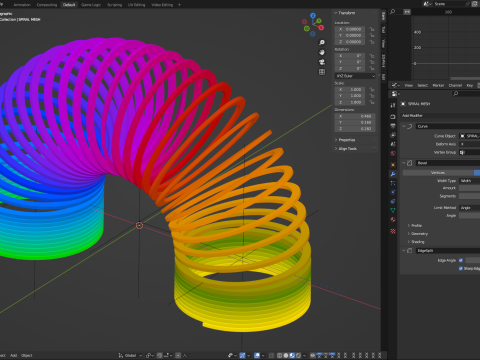Open the Modifiers wrench tab icon

(393, 174)
